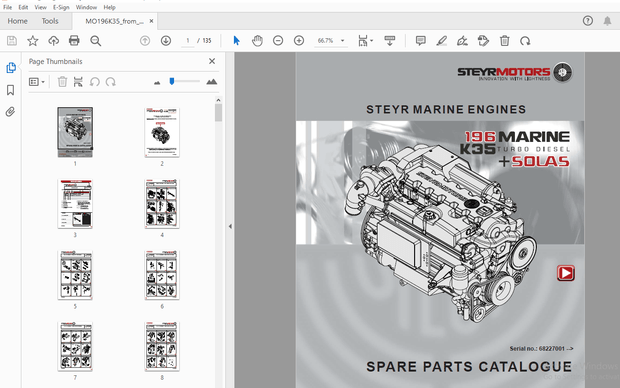The width and height of the screenshot is (620, 388).
Task: Toggle the Page Thumbnails sidebar icon
Action: [x=11, y=68]
